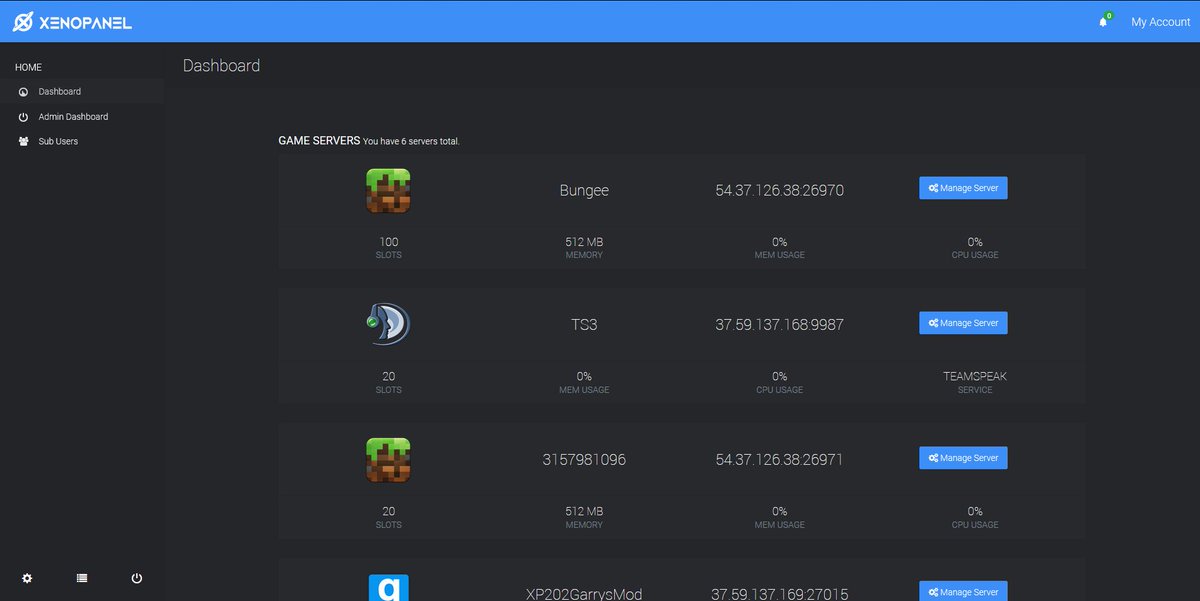Click the Admin Dashboard power icon
The image size is (1200, 601).
[x=23, y=117]
